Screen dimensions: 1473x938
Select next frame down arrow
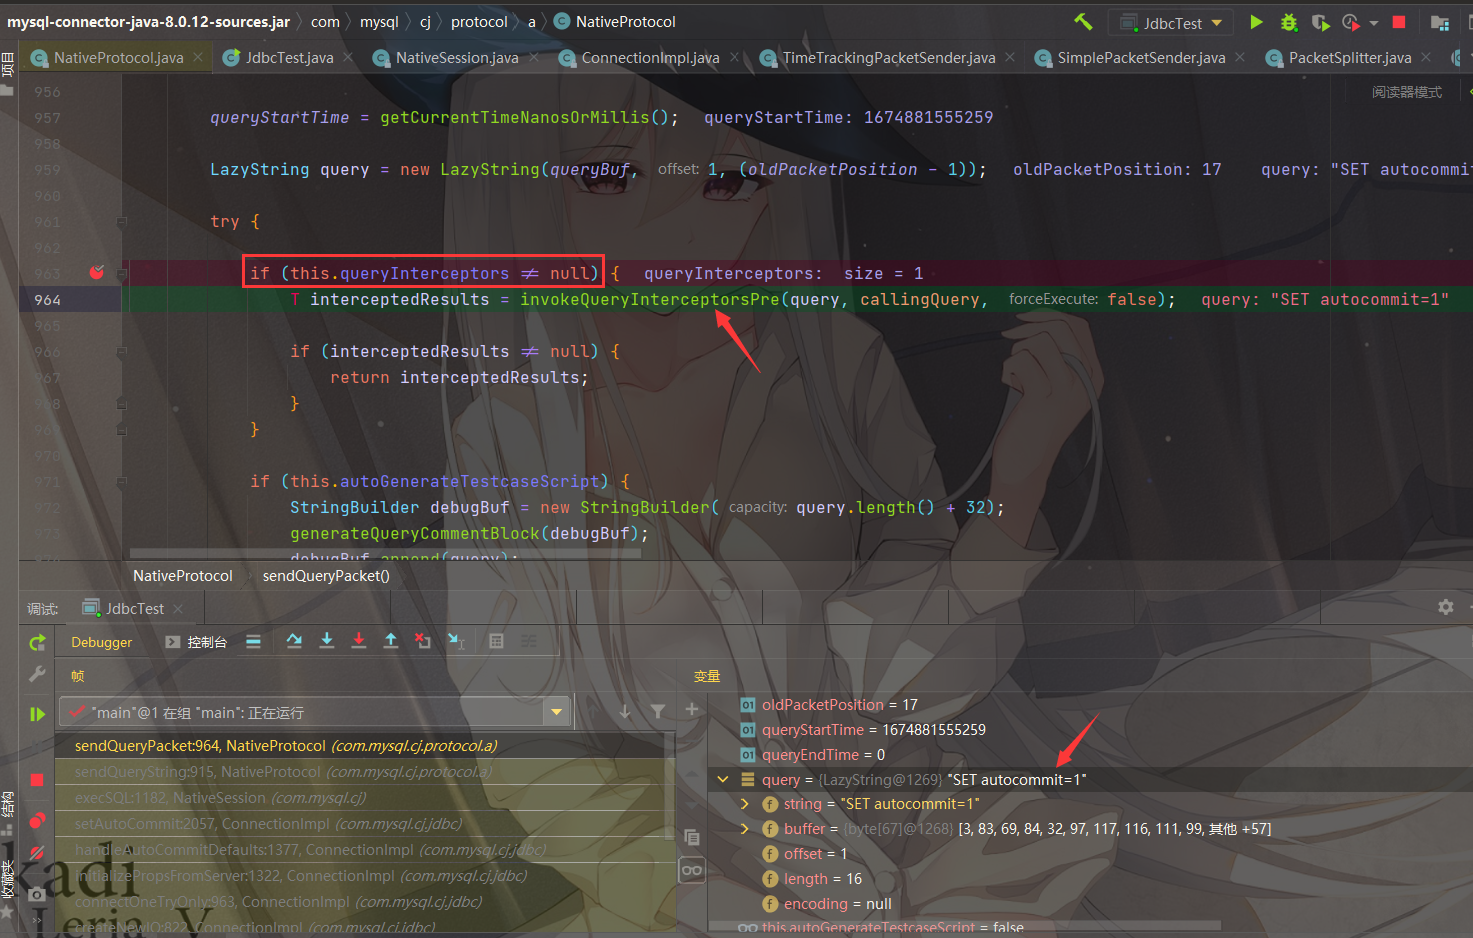point(625,711)
